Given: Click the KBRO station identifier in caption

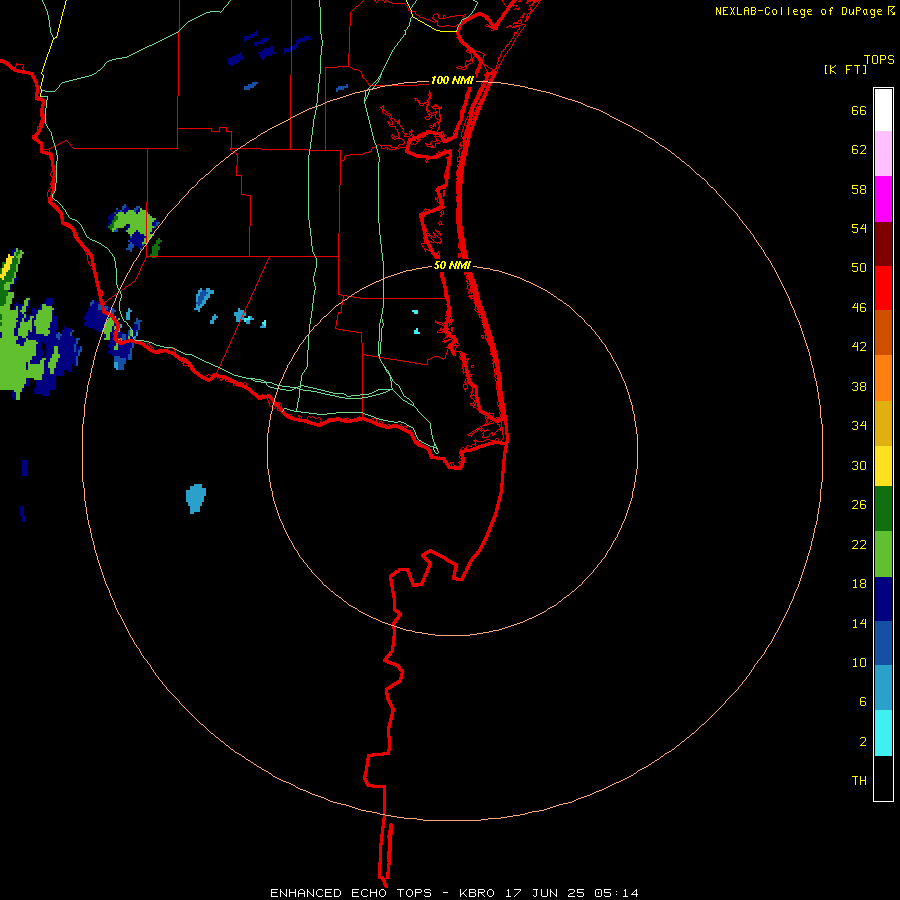Looking at the screenshot, I should point(477,893).
